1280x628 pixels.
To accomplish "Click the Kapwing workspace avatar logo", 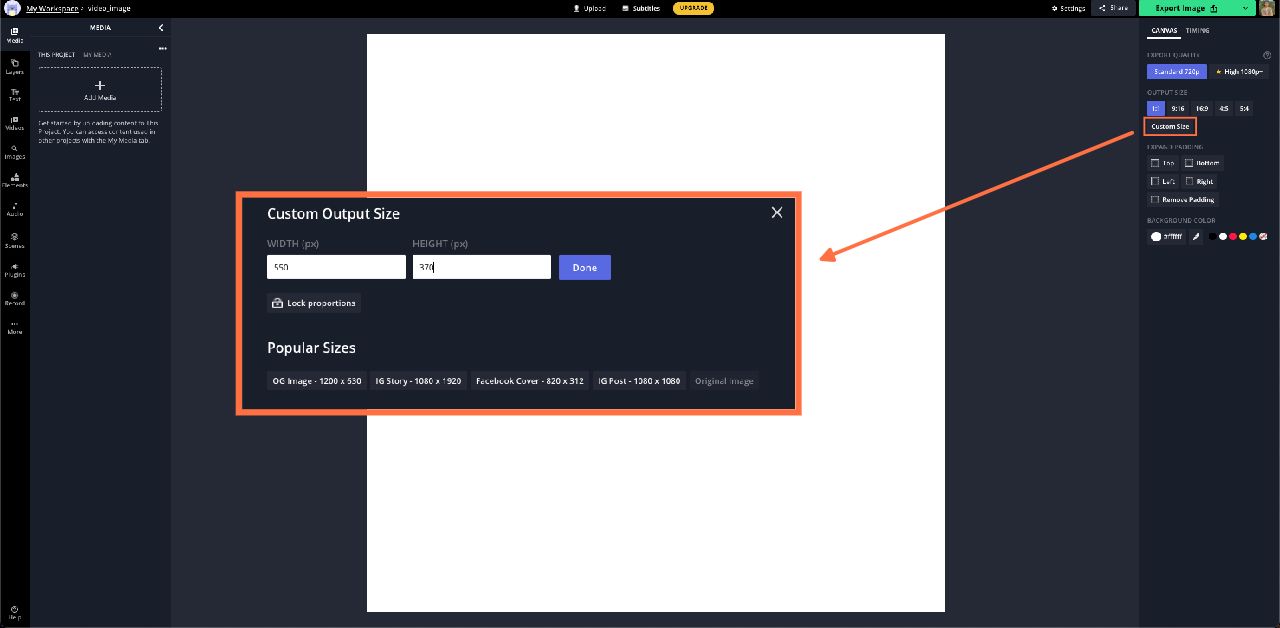I will [13, 8].
